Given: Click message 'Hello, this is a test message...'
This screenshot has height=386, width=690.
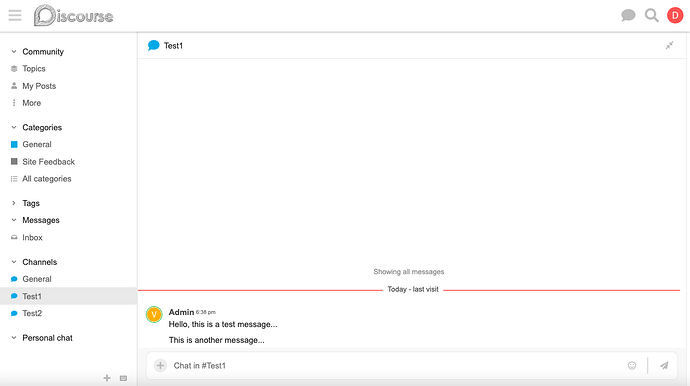Looking at the screenshot, I should click(223, 324).
